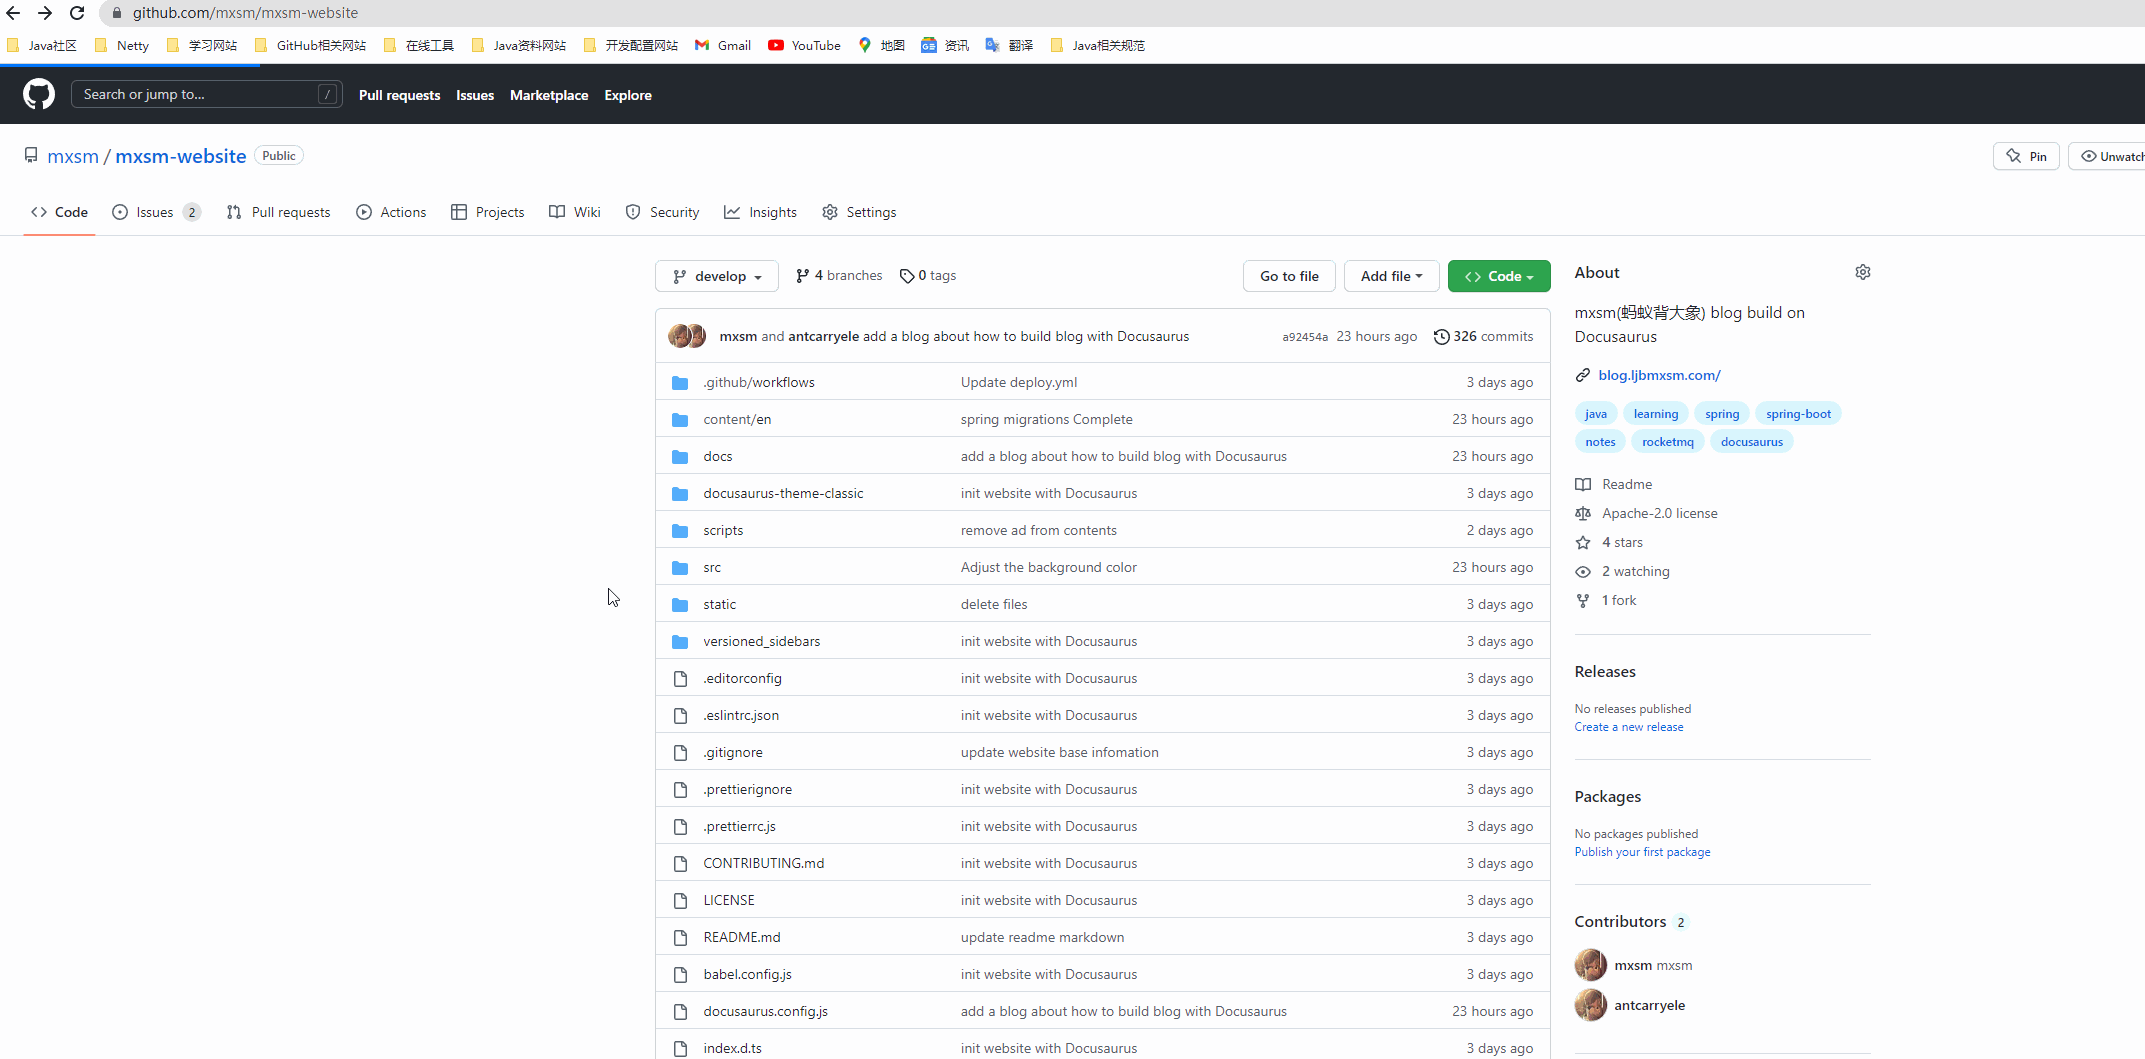Open the YouTube bookmark
The height and width of the screenshot is (1059, 2145).
[x=804, y=45]
